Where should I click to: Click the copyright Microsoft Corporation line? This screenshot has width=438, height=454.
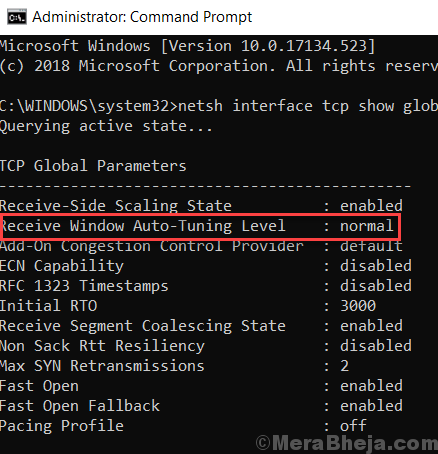[x=219, y=66]
